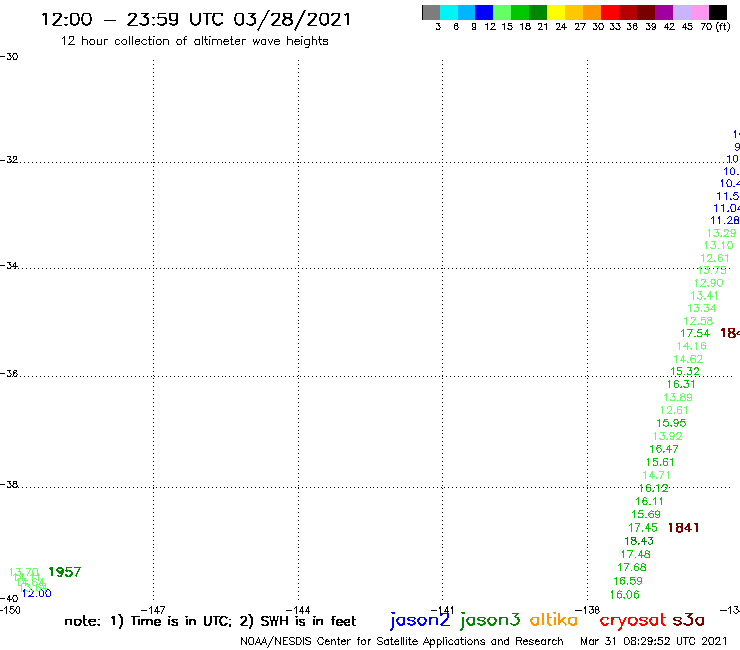Viewport: 740px width, 650px height.
Task: Select the value '16.12'
Action: (653, 488)
